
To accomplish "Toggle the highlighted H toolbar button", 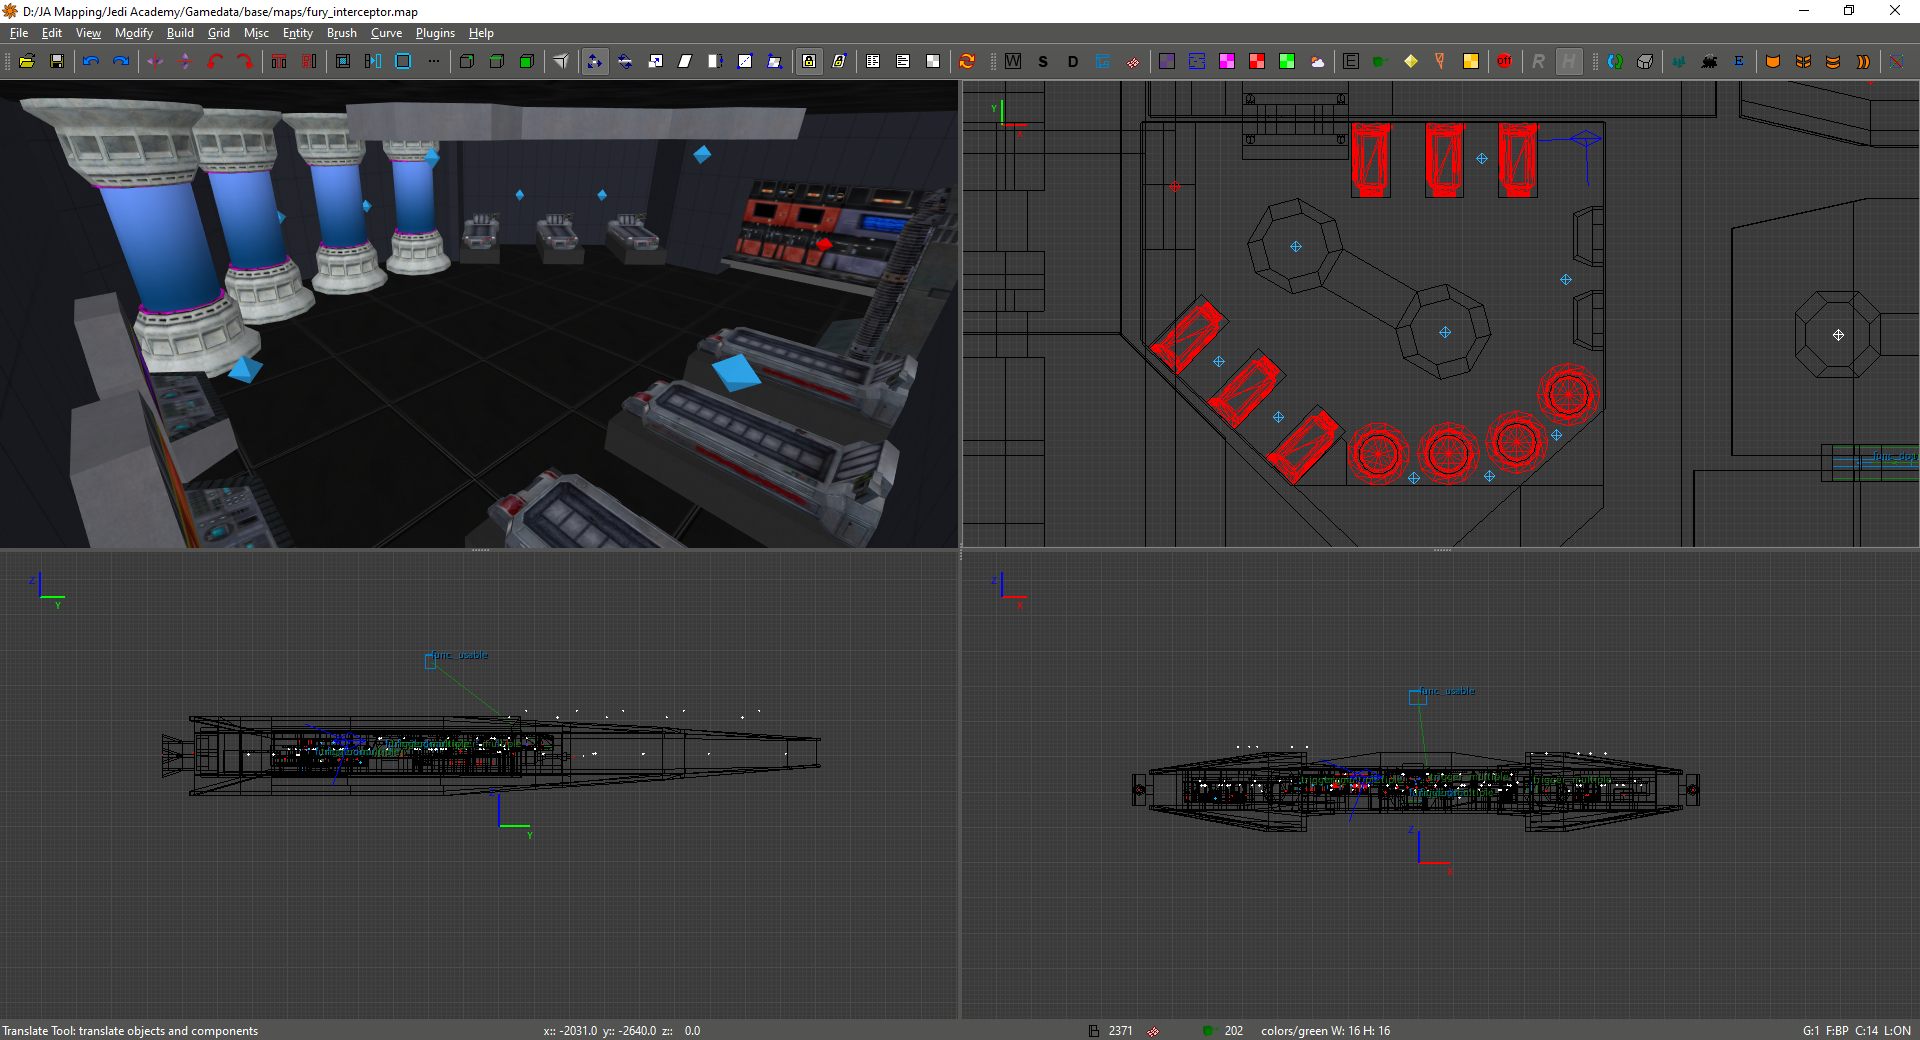I will coord(1569,61).
